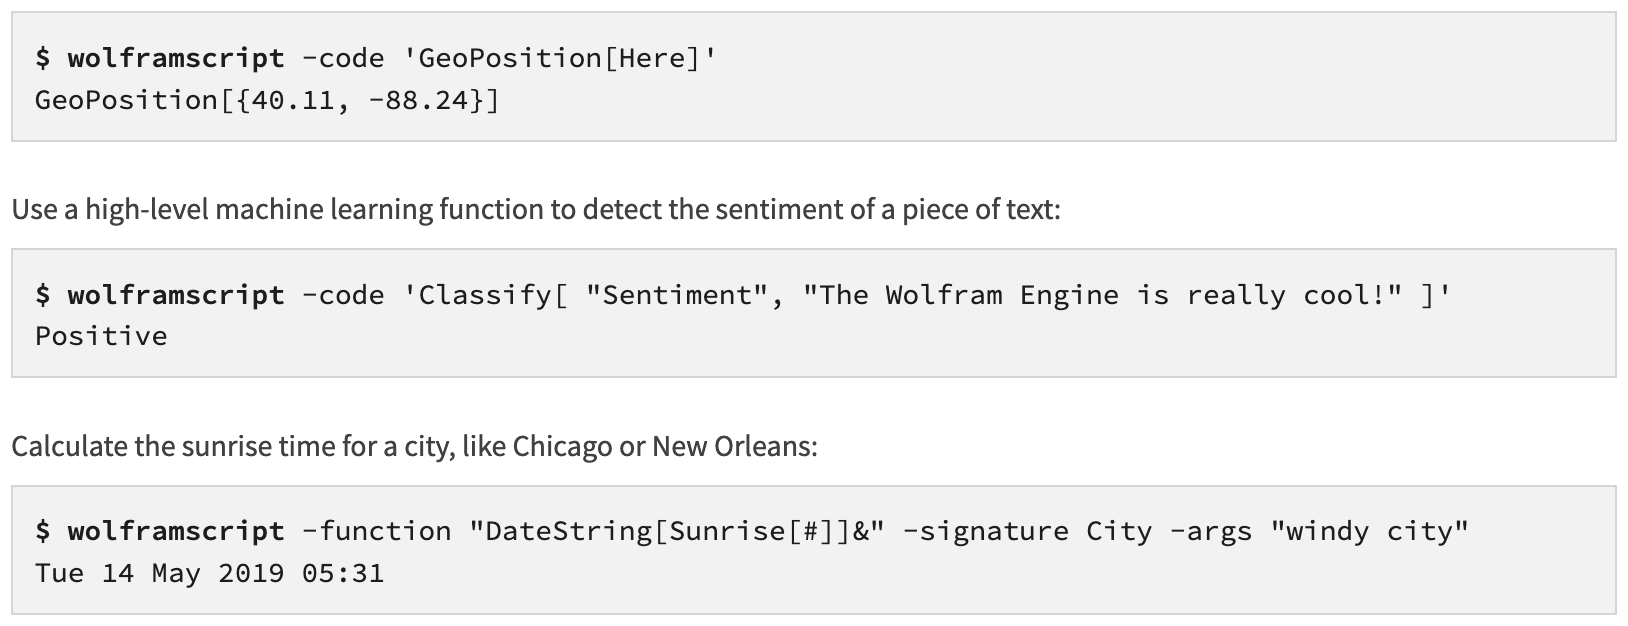The image size is (1628, 626).
Task: Click the "windy city" argument string
Action: tap(1369, 531)
